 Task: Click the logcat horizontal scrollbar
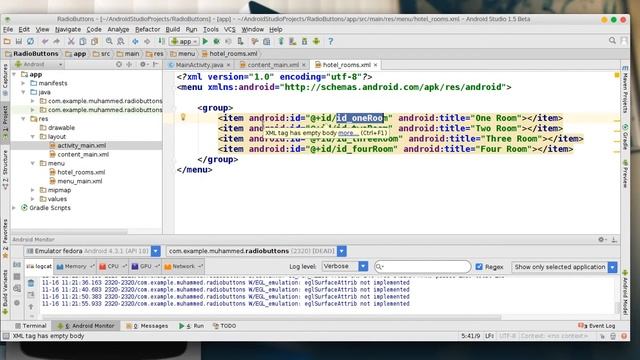pyautogui.click(x=271, y=316)
